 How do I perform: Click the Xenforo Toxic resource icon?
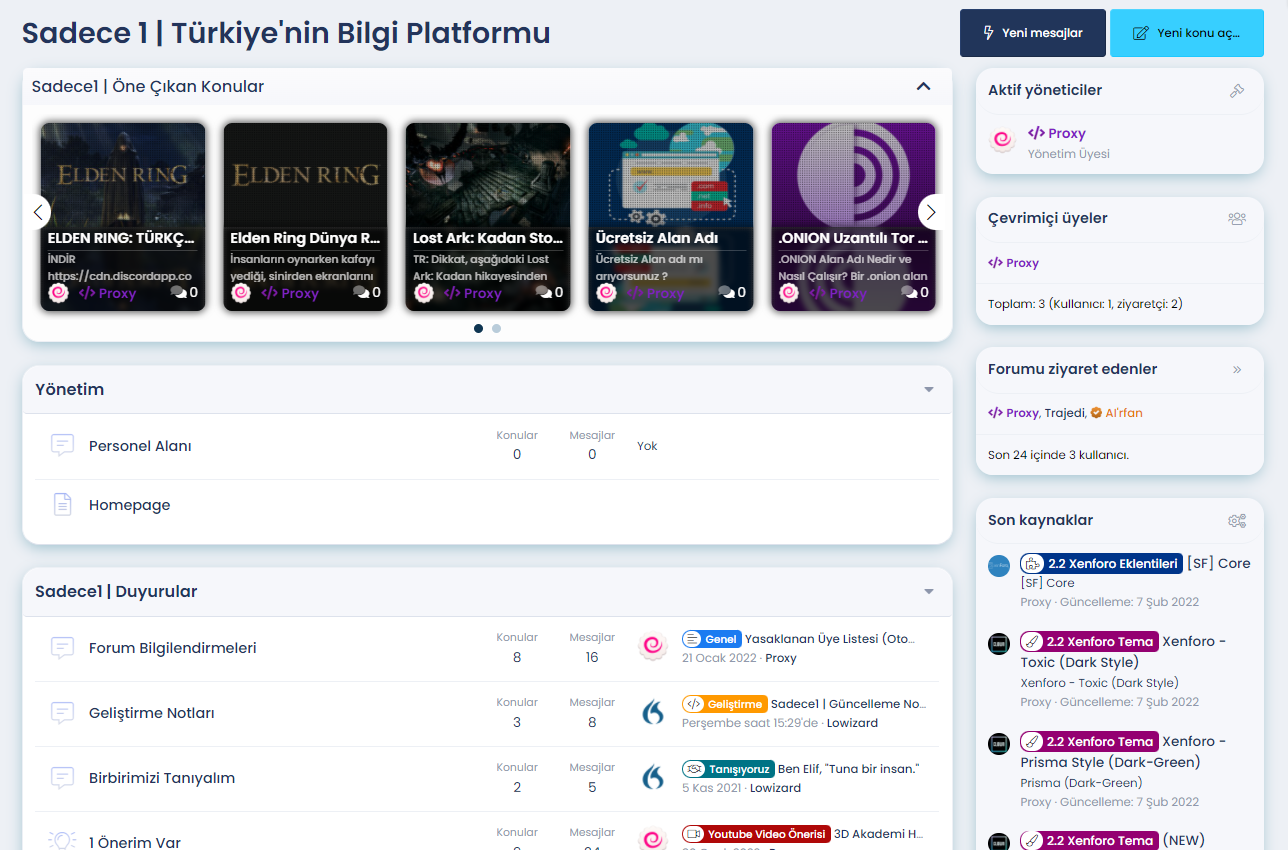click(x=999, y=644)
